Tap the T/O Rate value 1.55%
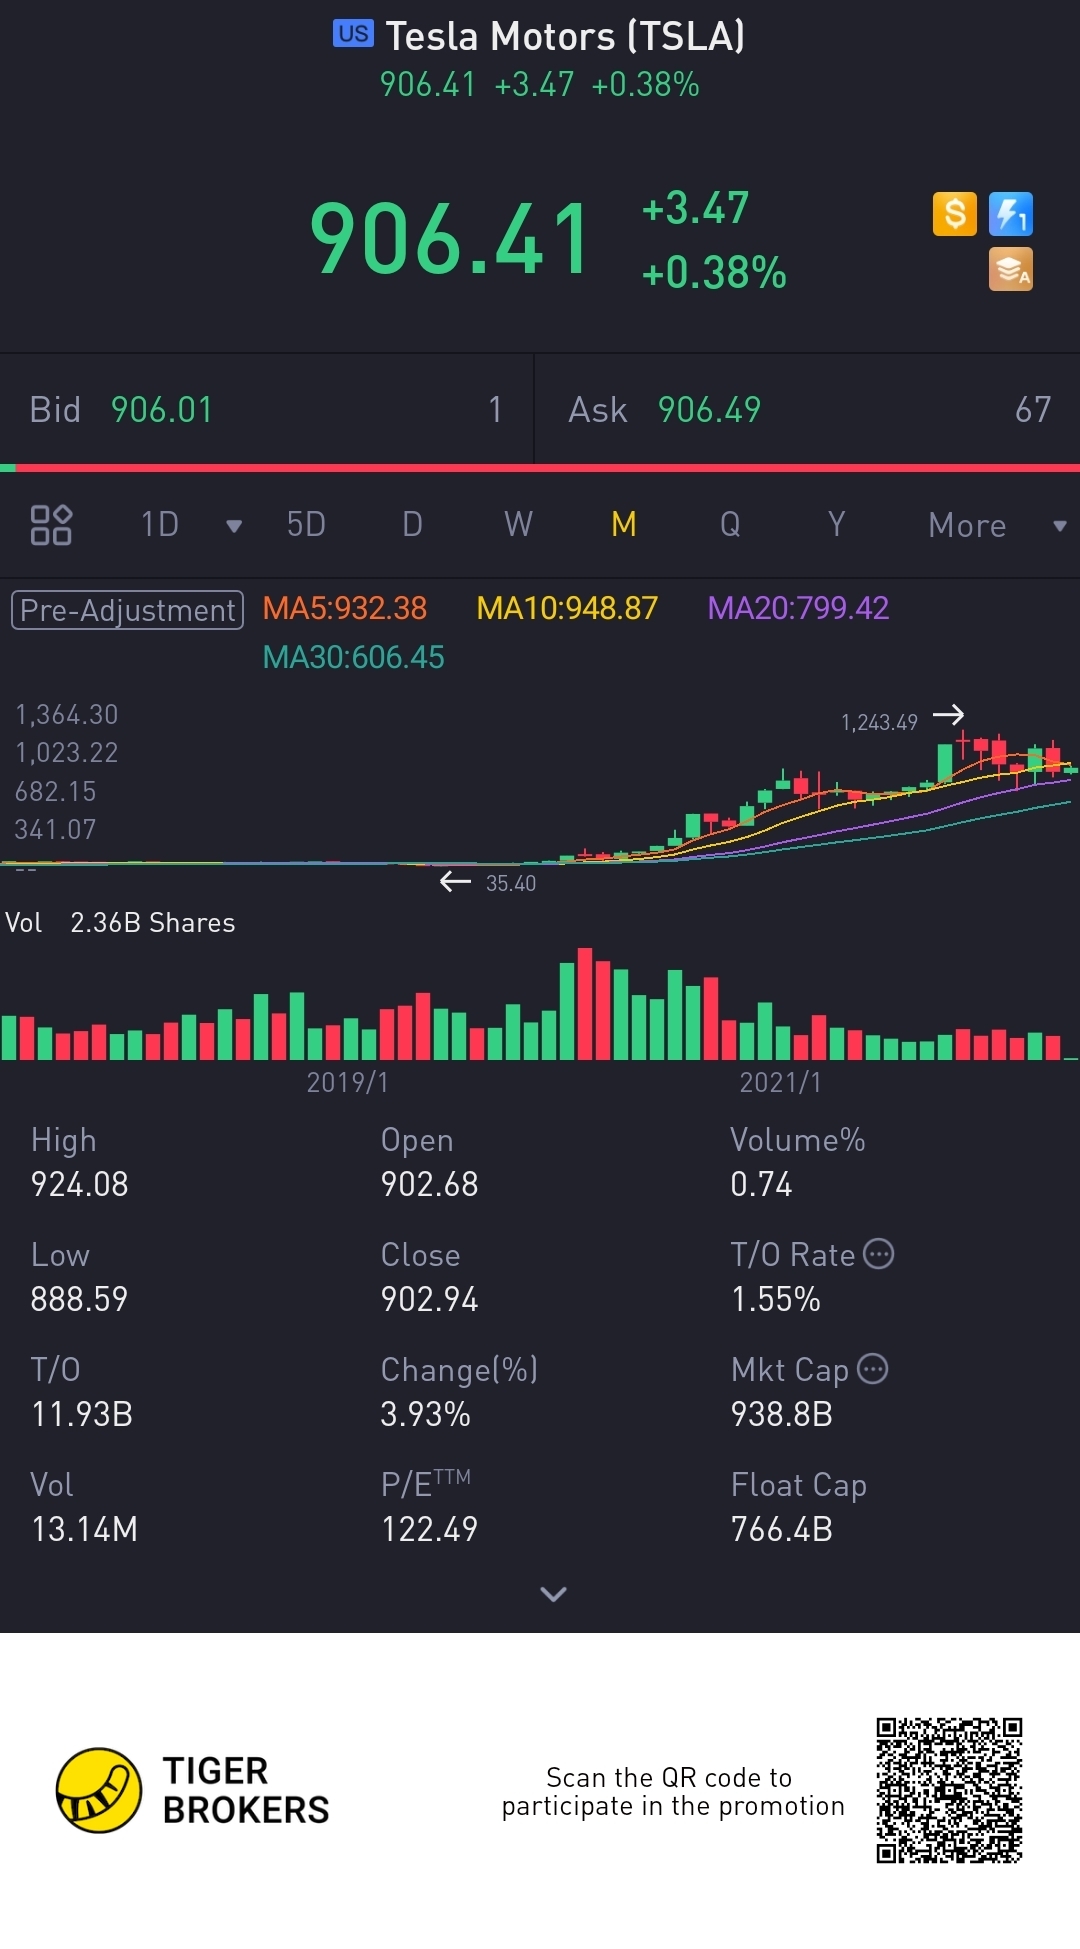1080x1949 pixels. 776,1299
